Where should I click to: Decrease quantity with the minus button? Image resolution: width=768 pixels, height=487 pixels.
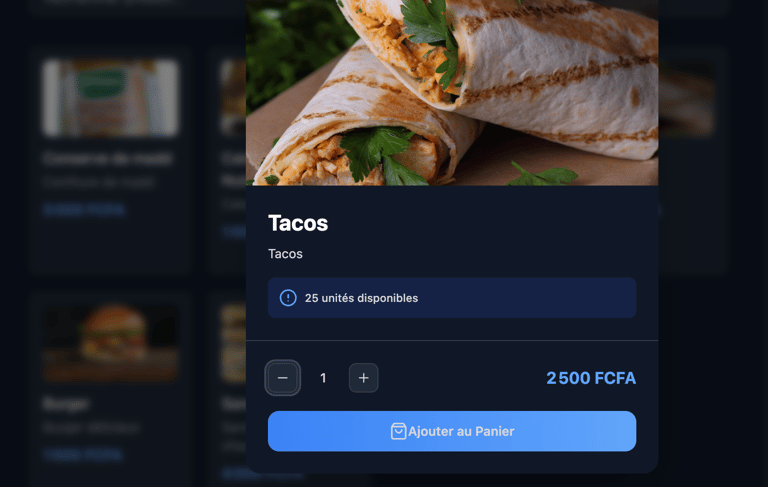[283, 378]
